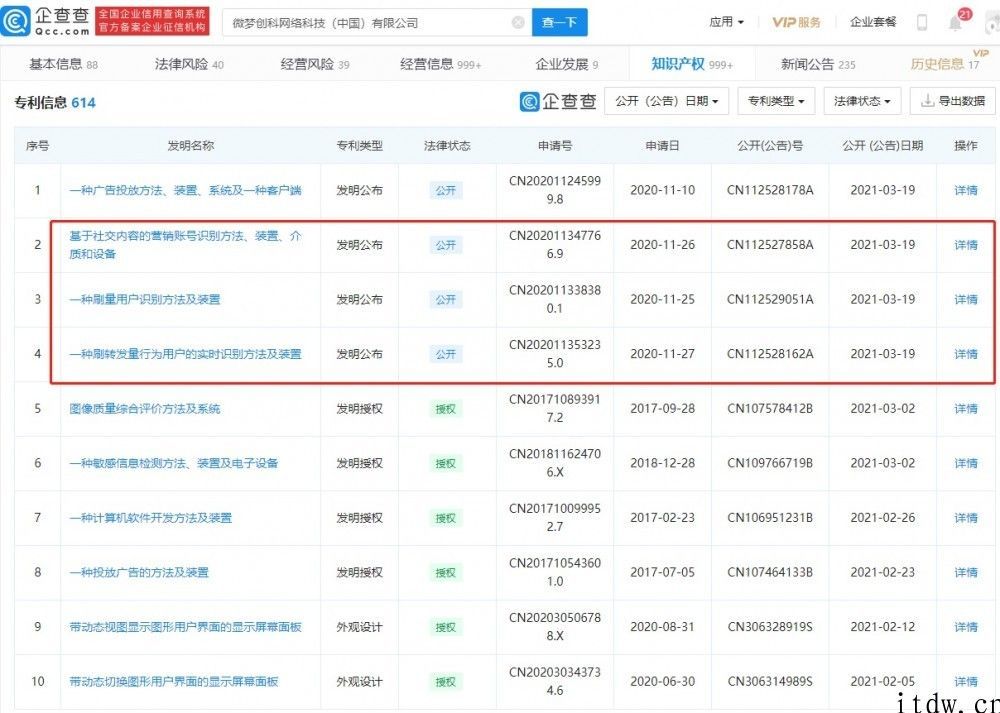The image size is (1000, 713).
Task: Open patent 一种刷量用户识别方法及装置
Action: (x=145, y=299)
